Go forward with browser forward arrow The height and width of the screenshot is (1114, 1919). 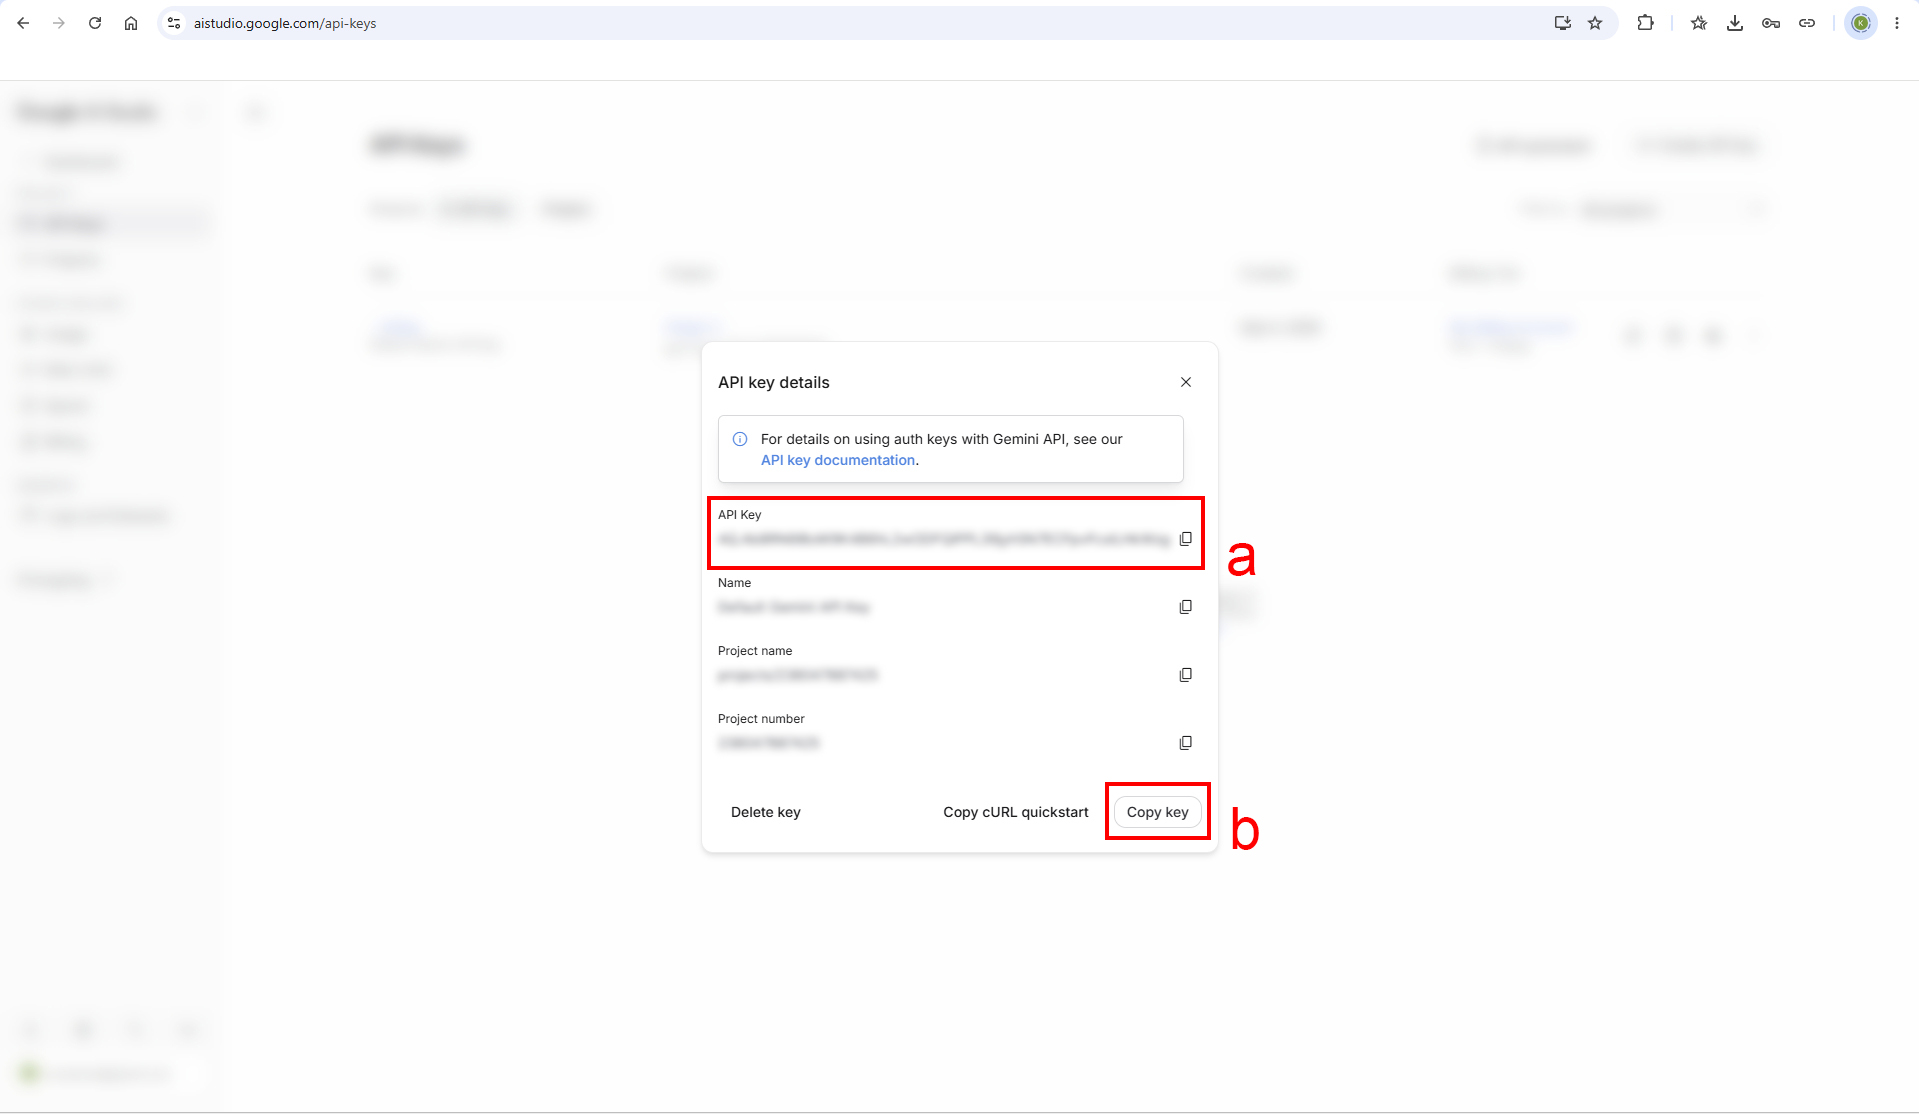click(59, 23)
